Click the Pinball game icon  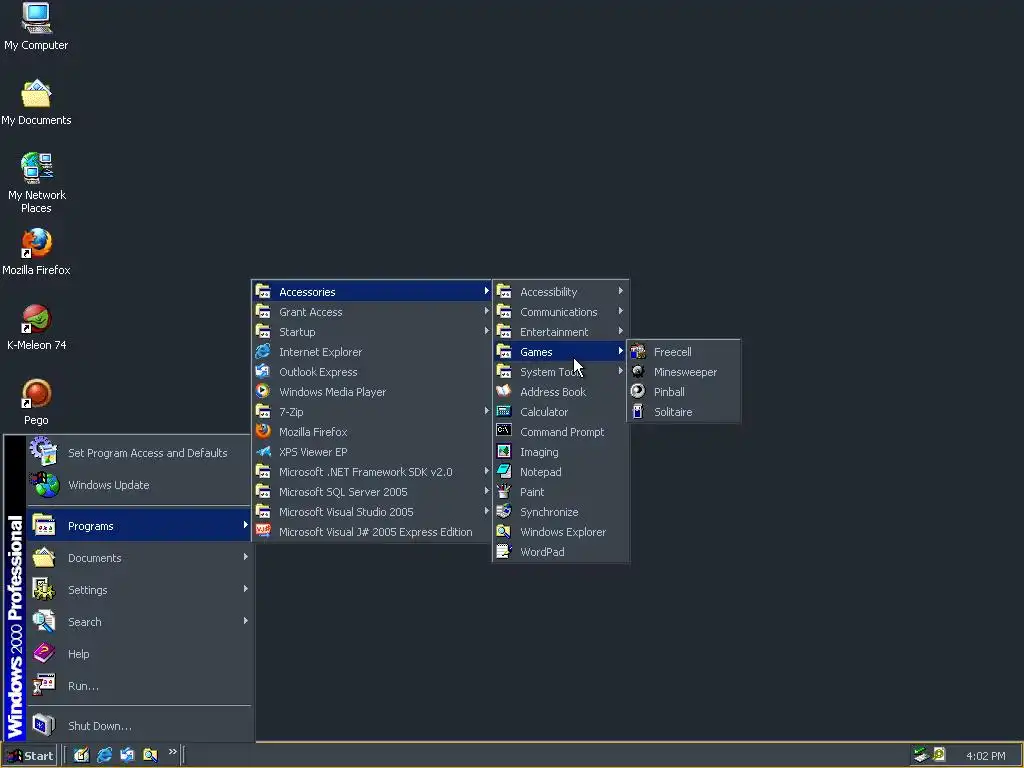click(x=638, y=391)
